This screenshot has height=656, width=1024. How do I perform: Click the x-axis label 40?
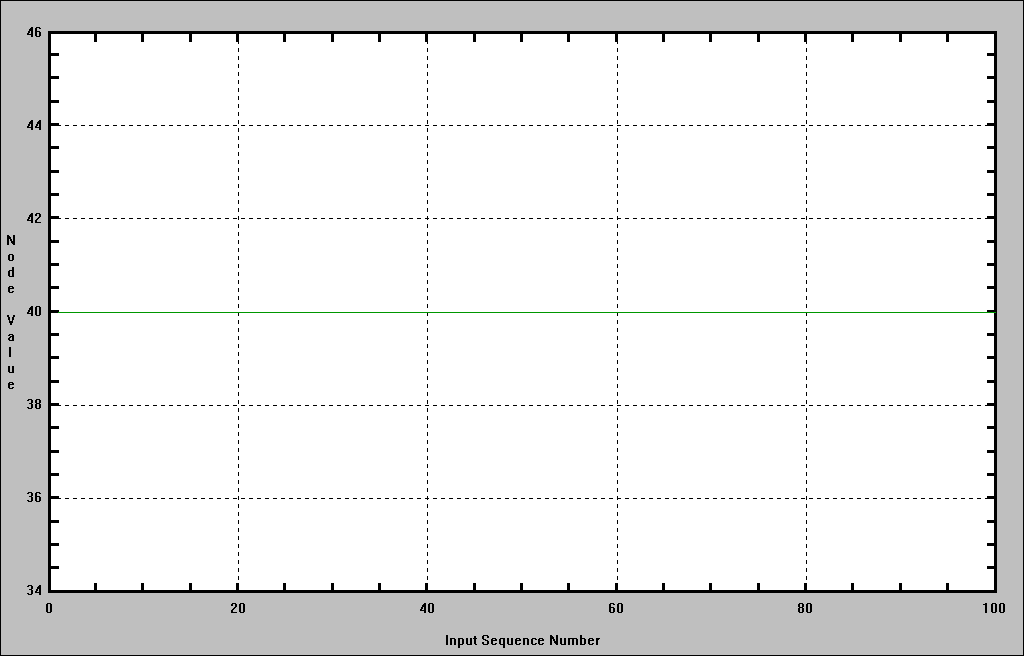click(426, 609)
